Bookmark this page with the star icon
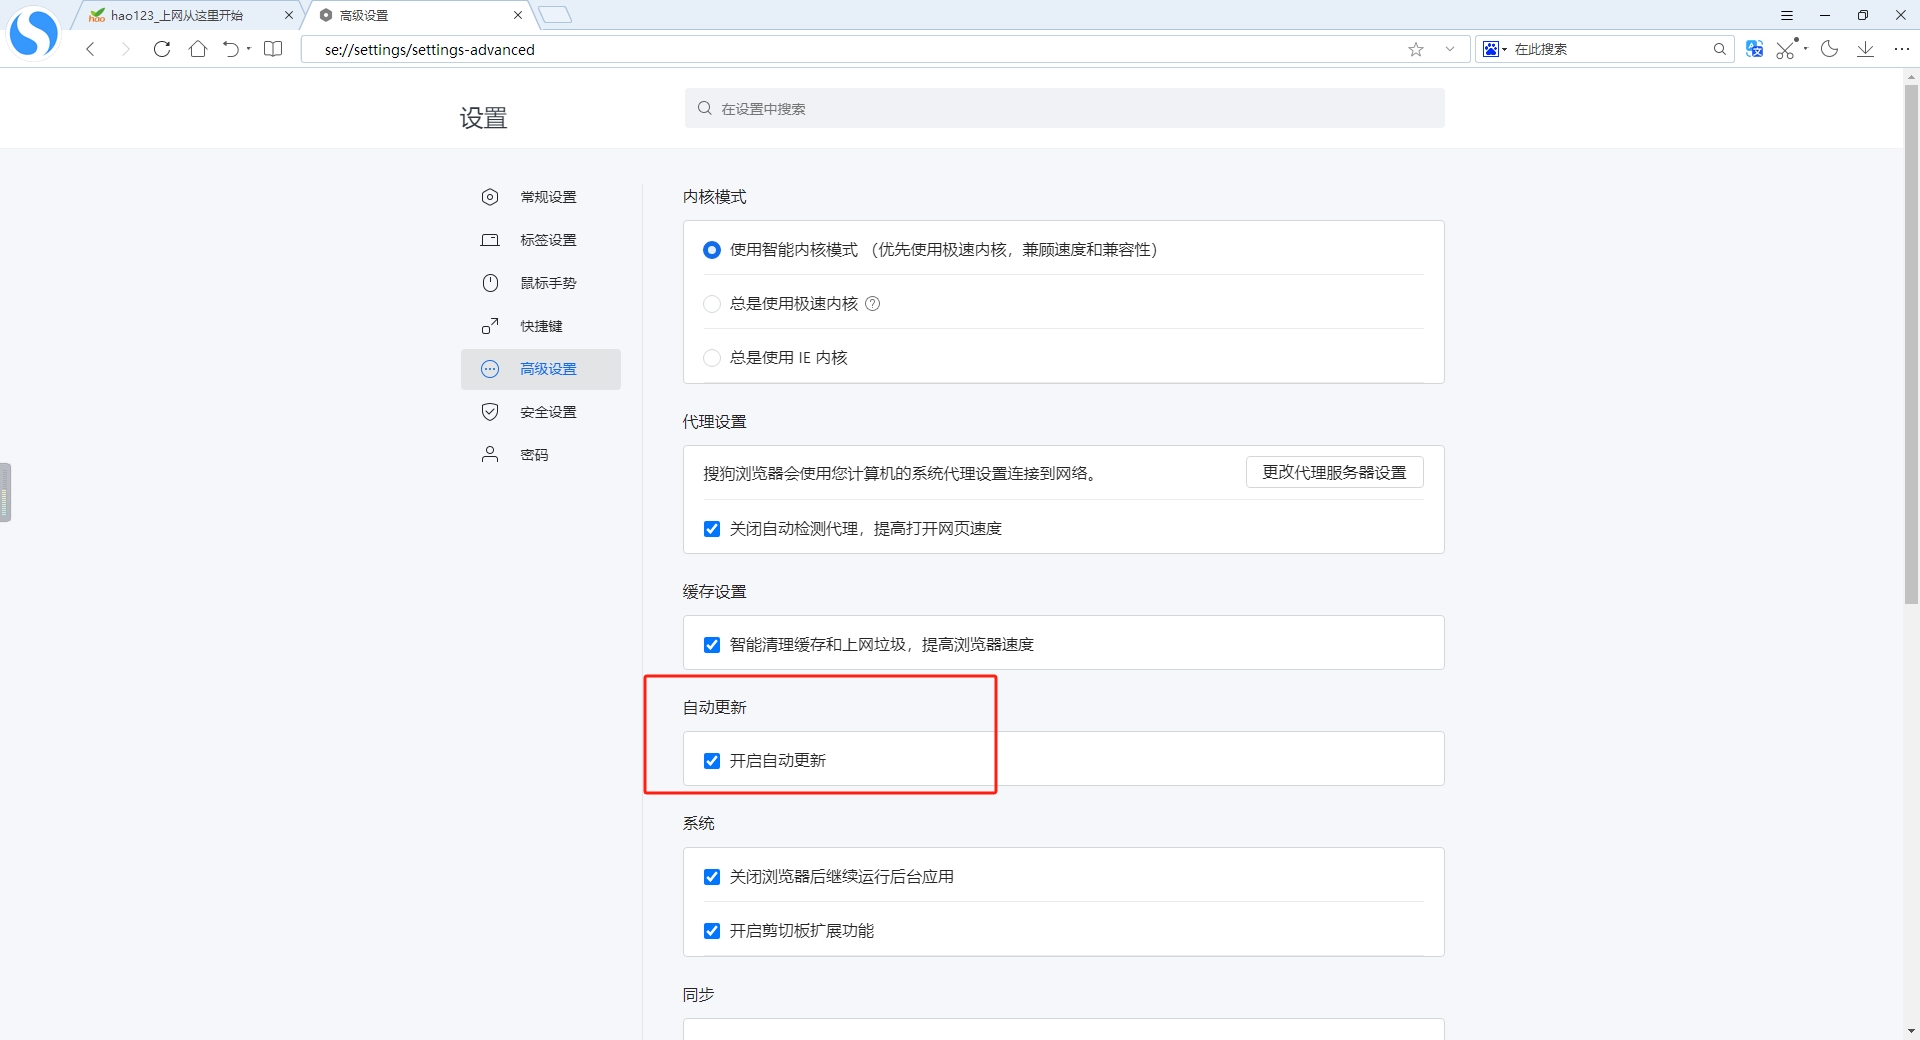This screenshot has height=1040, width=1920. point(1416,49)
